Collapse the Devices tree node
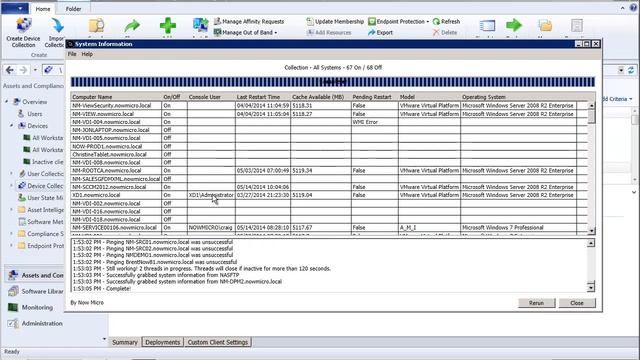Image resolution: width=640 pixels, height=360 pixels. pyautogui.click(x=11, y=125)
